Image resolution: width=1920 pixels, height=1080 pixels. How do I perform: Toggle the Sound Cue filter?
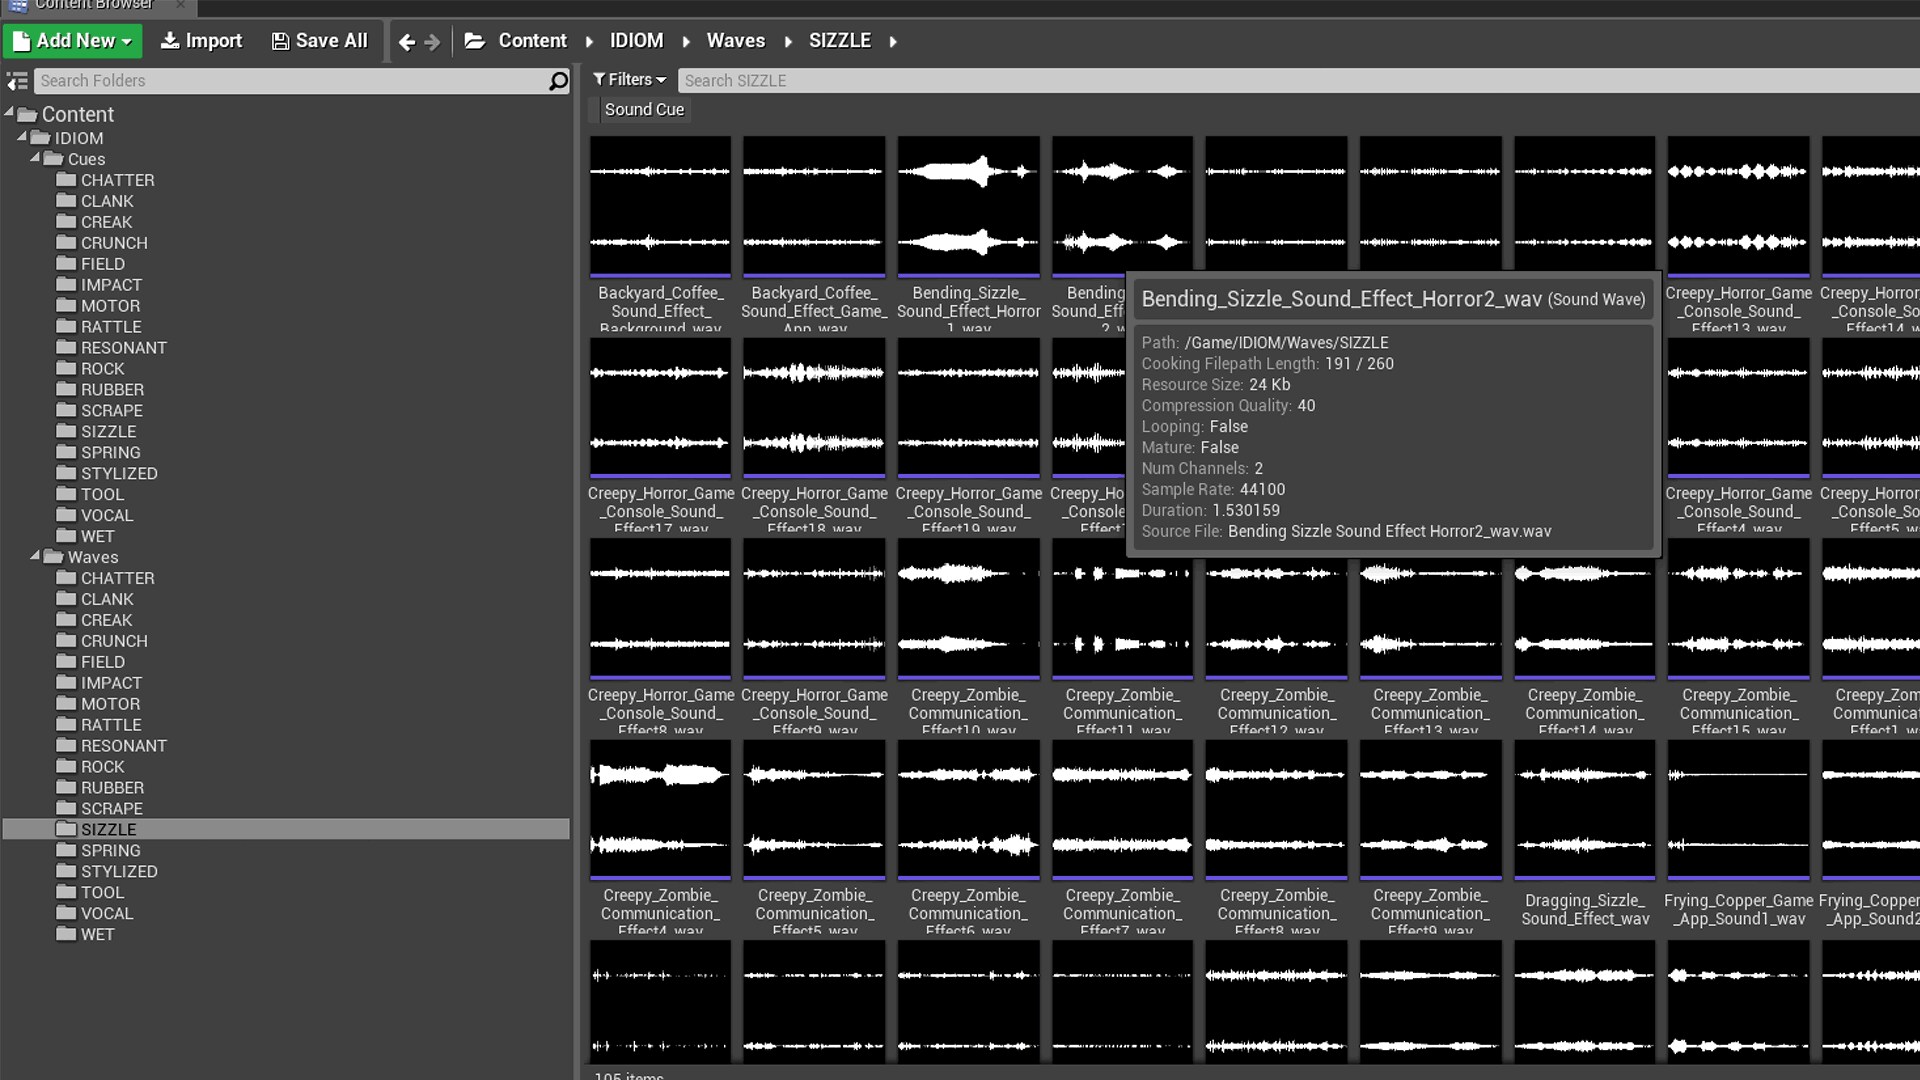click(644, 110)
